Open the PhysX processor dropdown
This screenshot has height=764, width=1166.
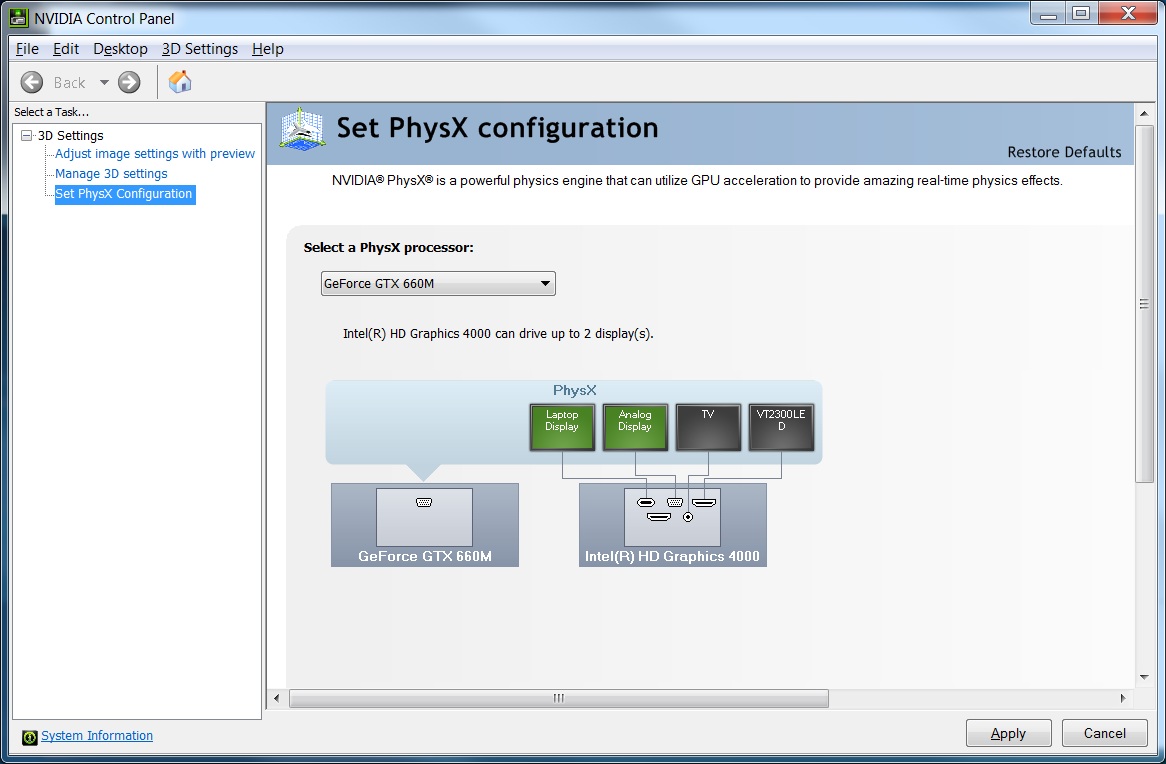click(x=438, y=283)
